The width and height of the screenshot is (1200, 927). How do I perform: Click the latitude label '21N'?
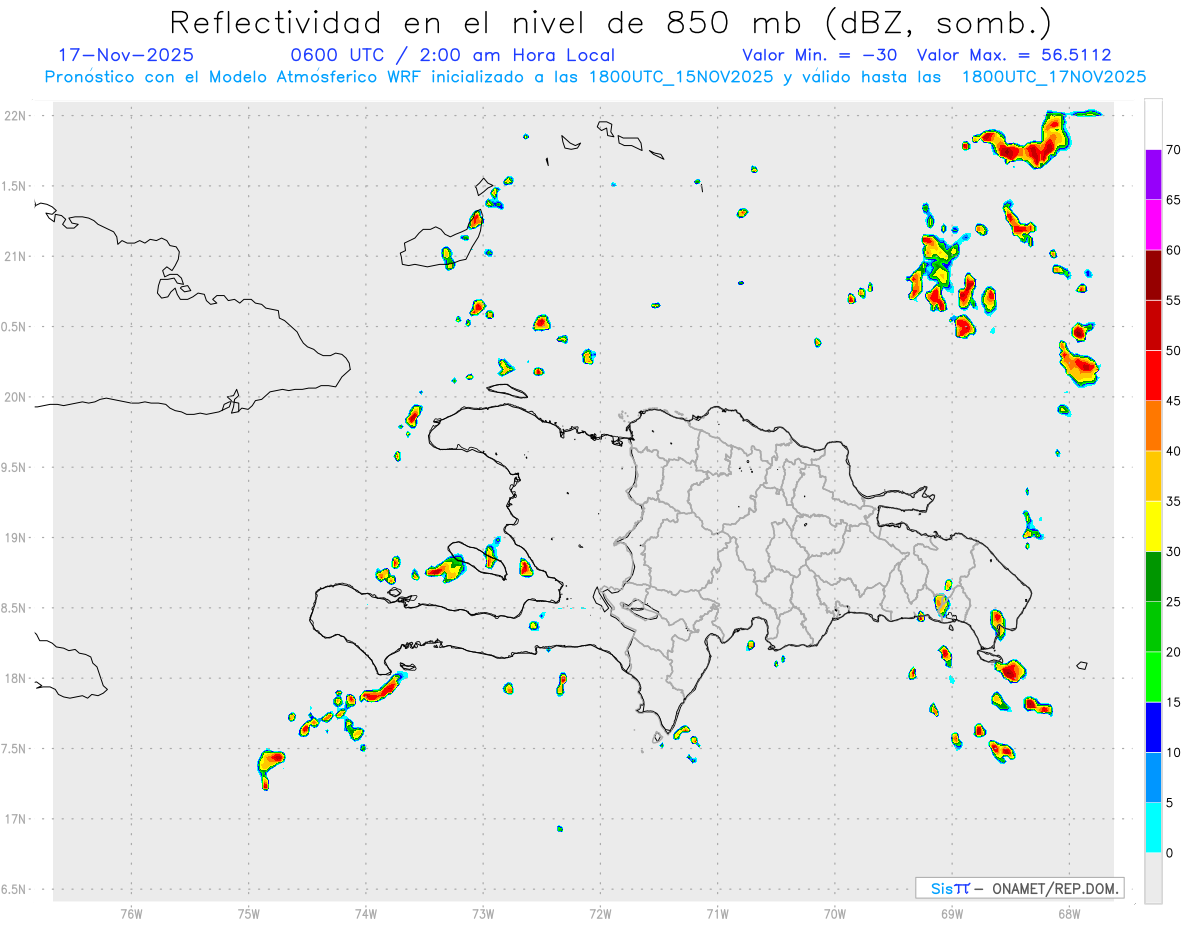16,256
